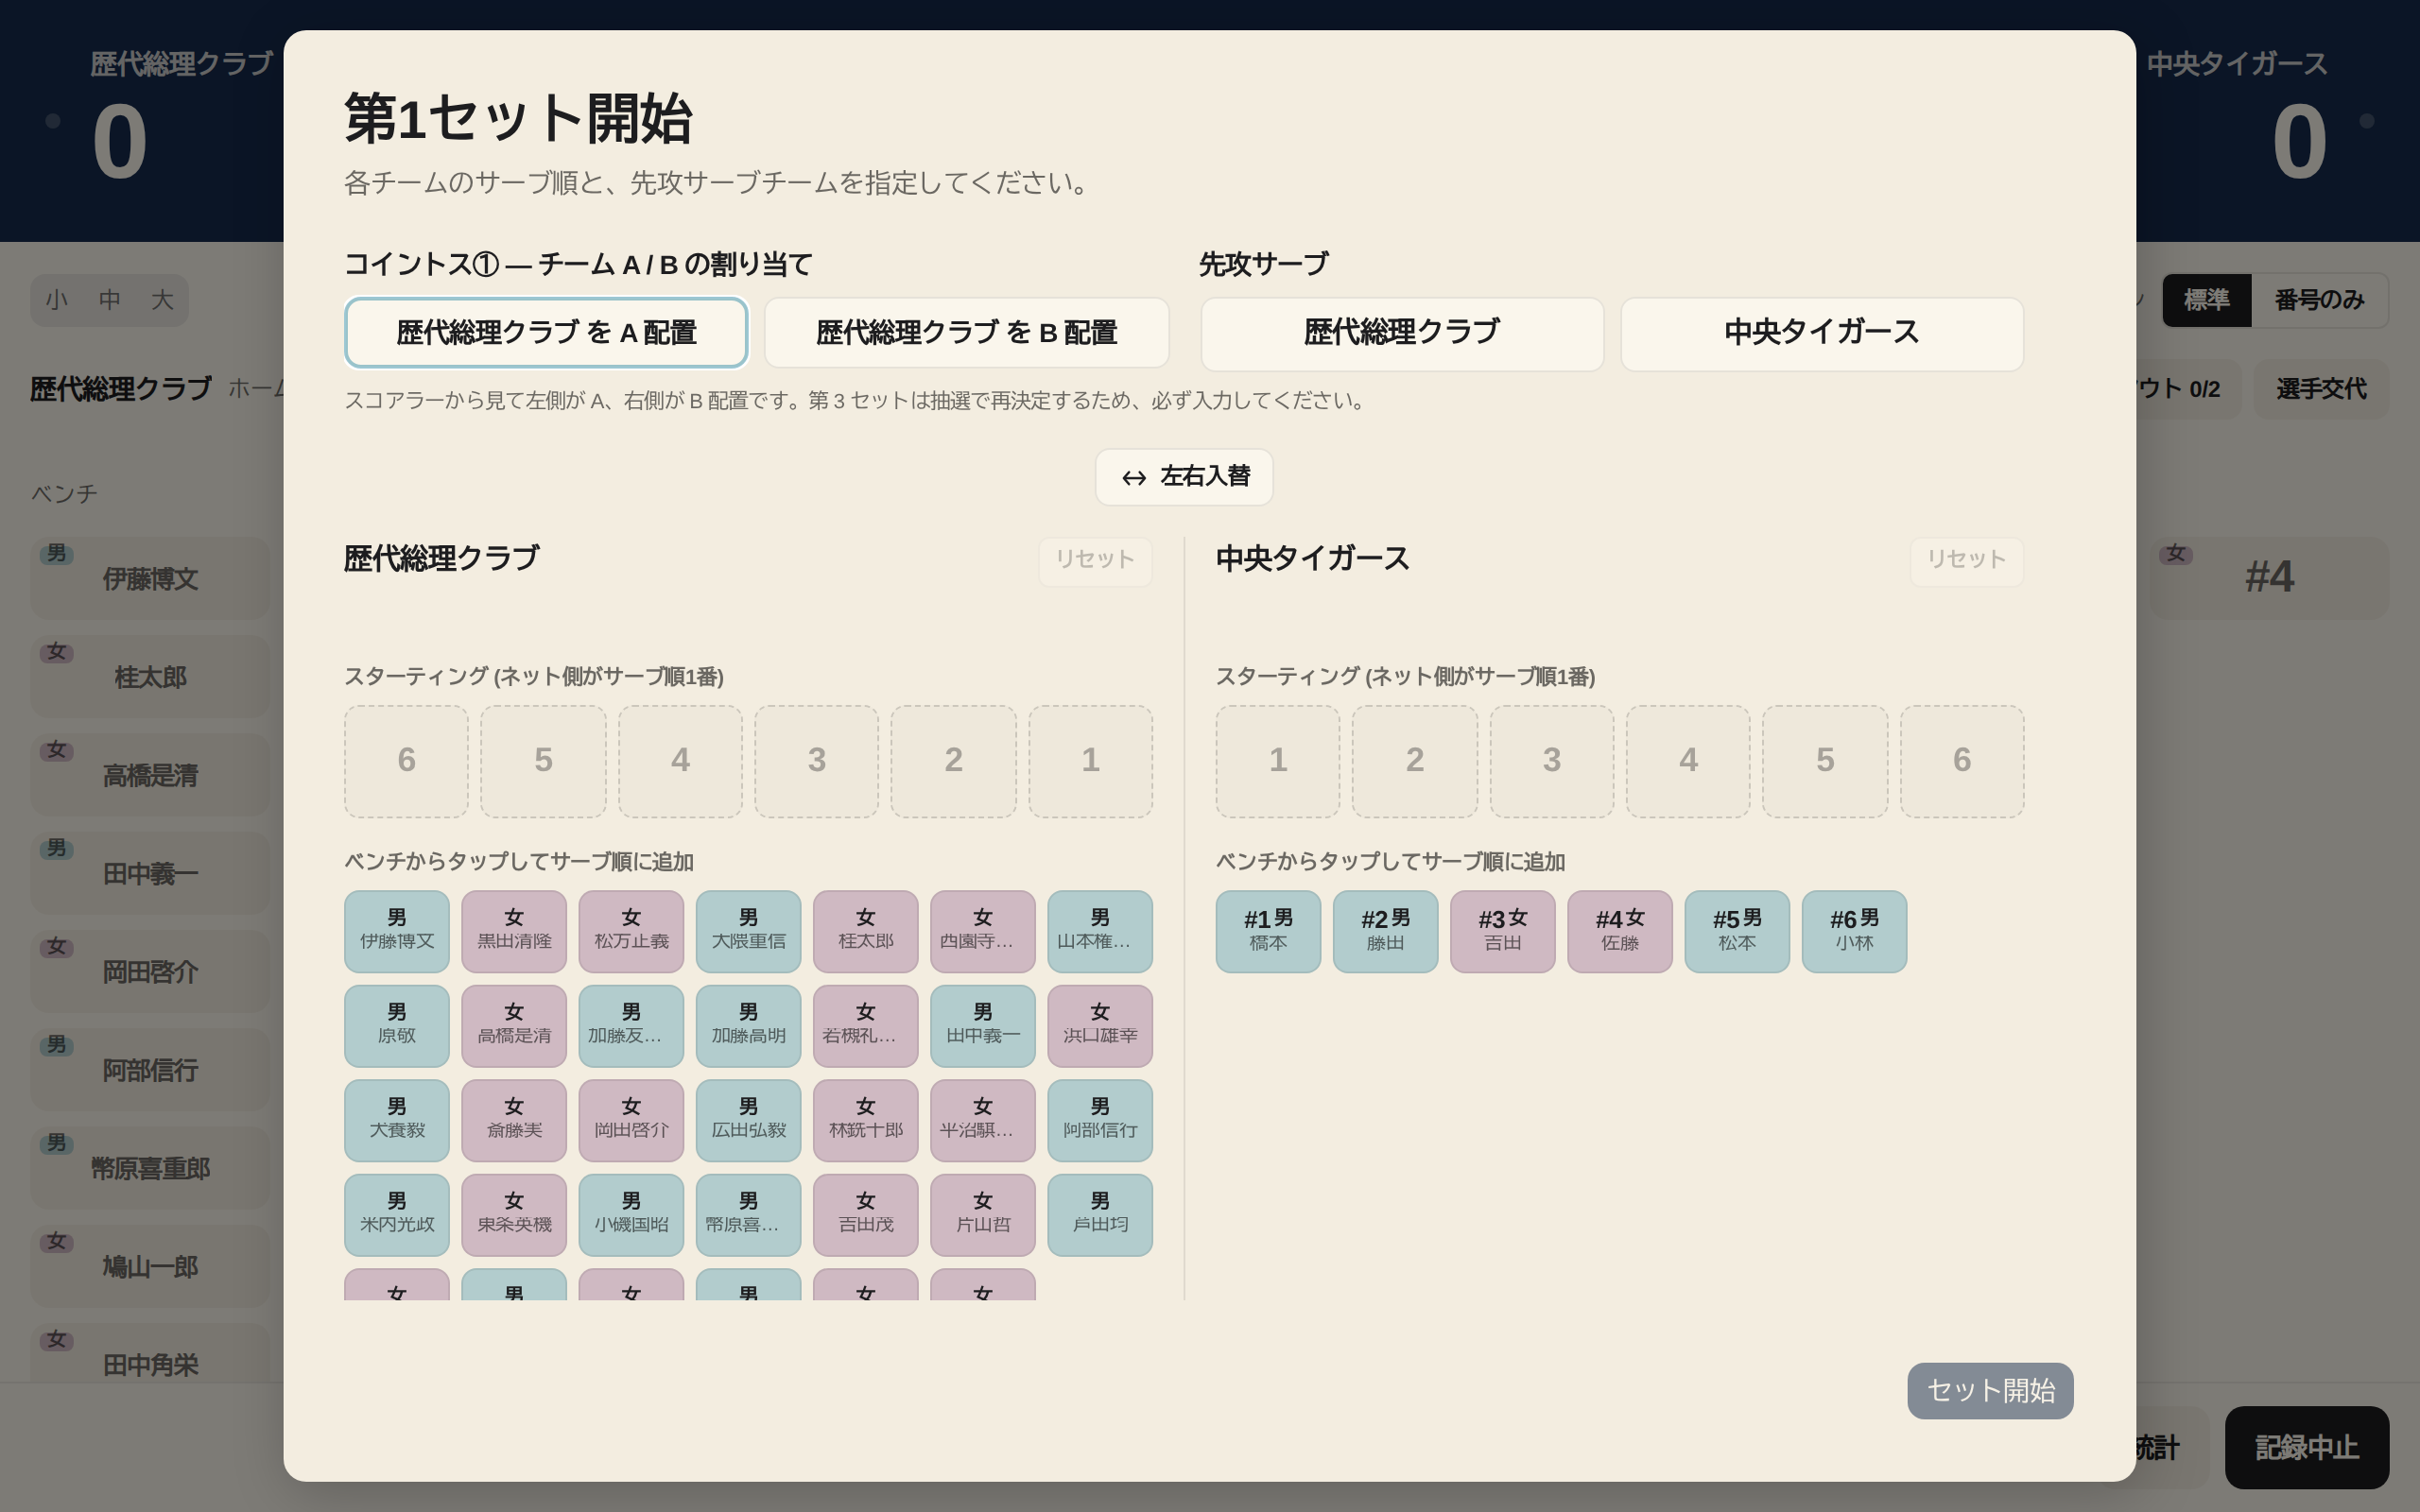Tap the 阿部信行 chip in the dialog
Screen dimensions: 2420x1512
[x=1100, y=1120]
